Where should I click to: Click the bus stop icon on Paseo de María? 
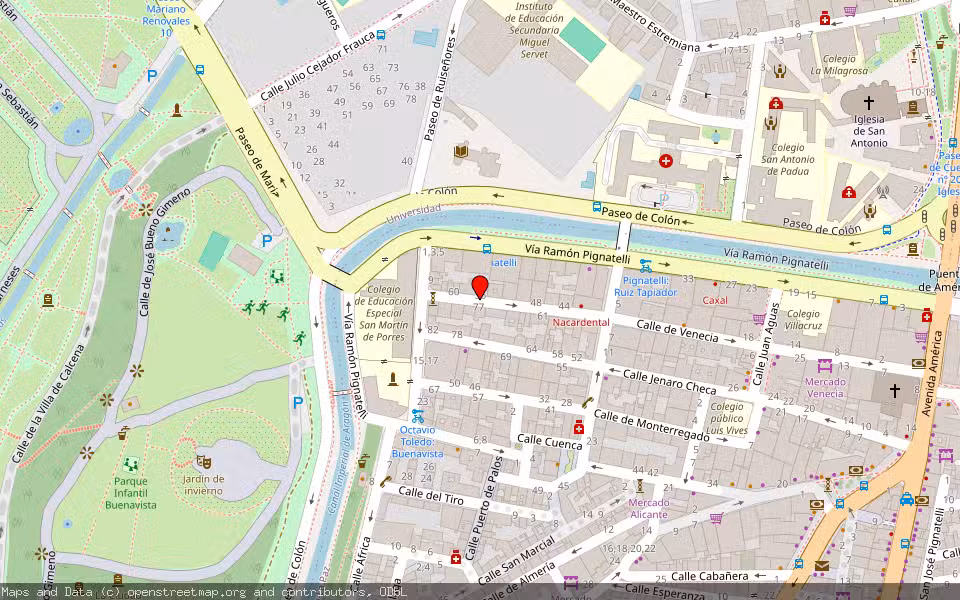pyautogui.click(x=200, y=70)
